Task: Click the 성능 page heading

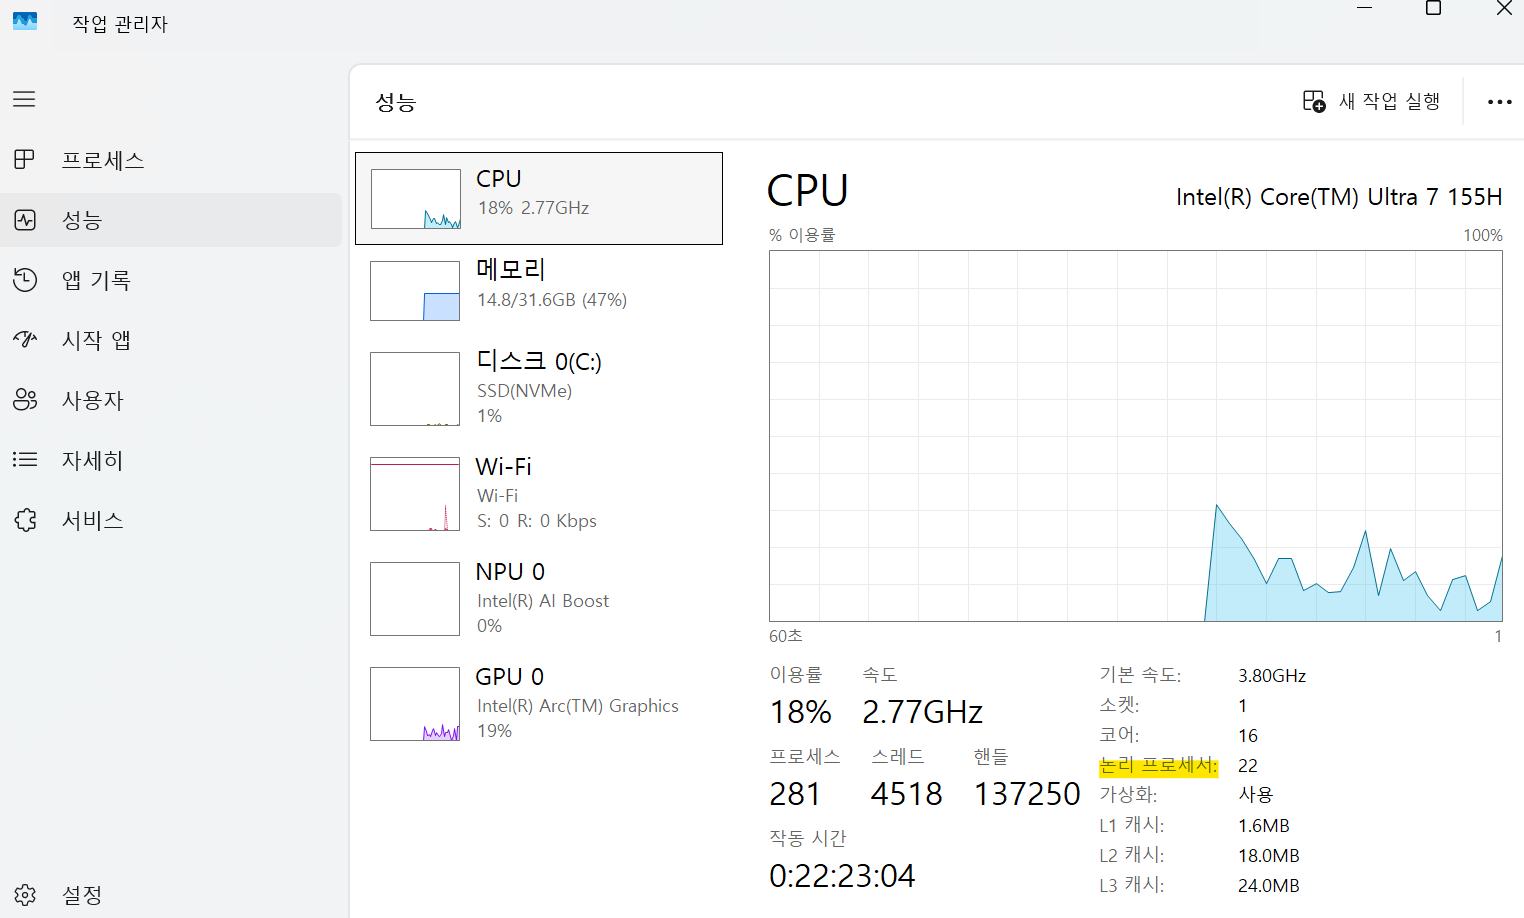Action: coord(395,102)
